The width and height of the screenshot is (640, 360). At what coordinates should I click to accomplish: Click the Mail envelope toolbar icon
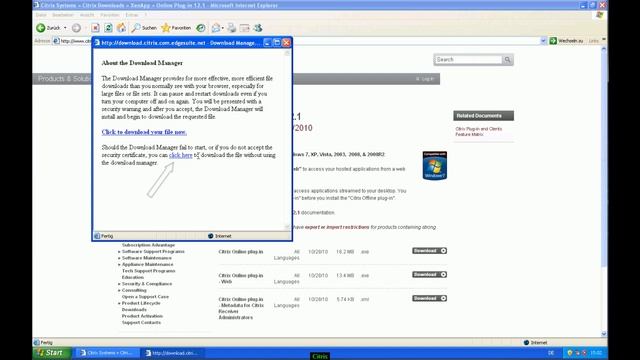216,28
